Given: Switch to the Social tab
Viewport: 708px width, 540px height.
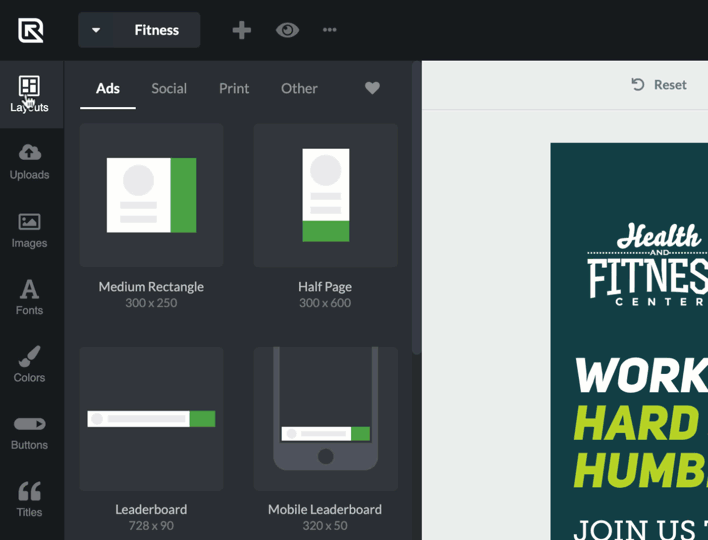Looking at the screenshot, I should click(x=169, y=88).
